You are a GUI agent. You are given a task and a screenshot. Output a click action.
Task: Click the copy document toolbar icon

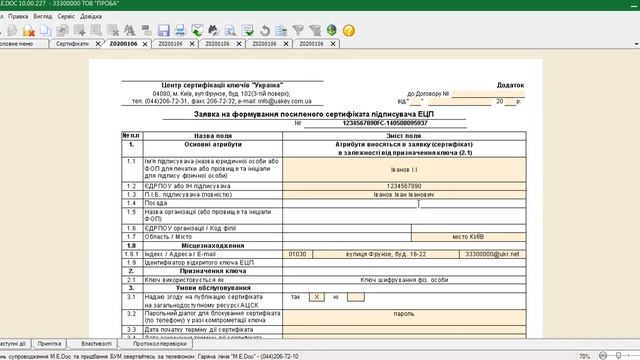(45, 31)
